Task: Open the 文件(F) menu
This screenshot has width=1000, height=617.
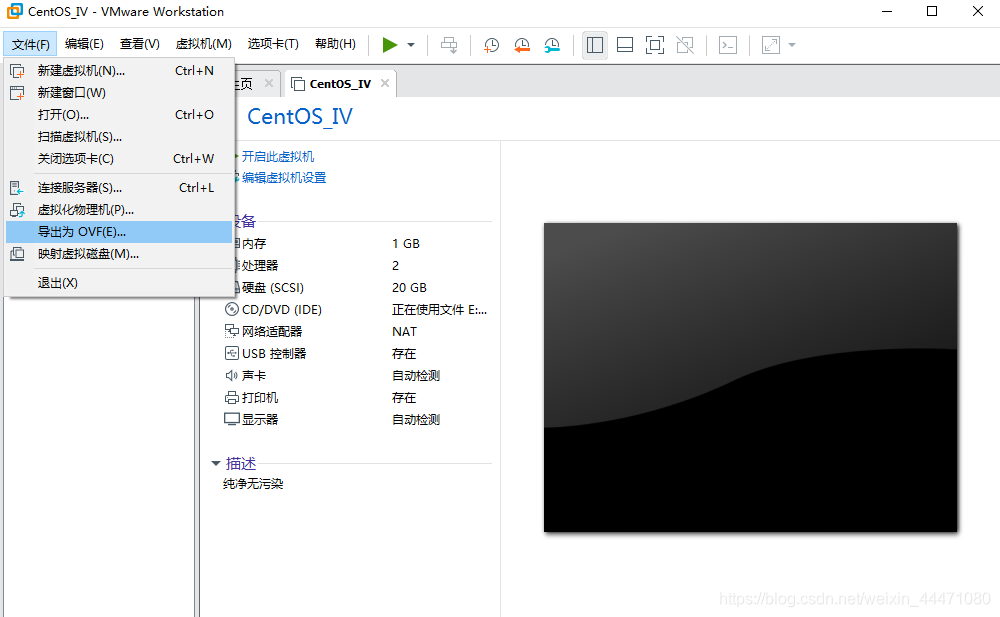Action: coord(30,44)
